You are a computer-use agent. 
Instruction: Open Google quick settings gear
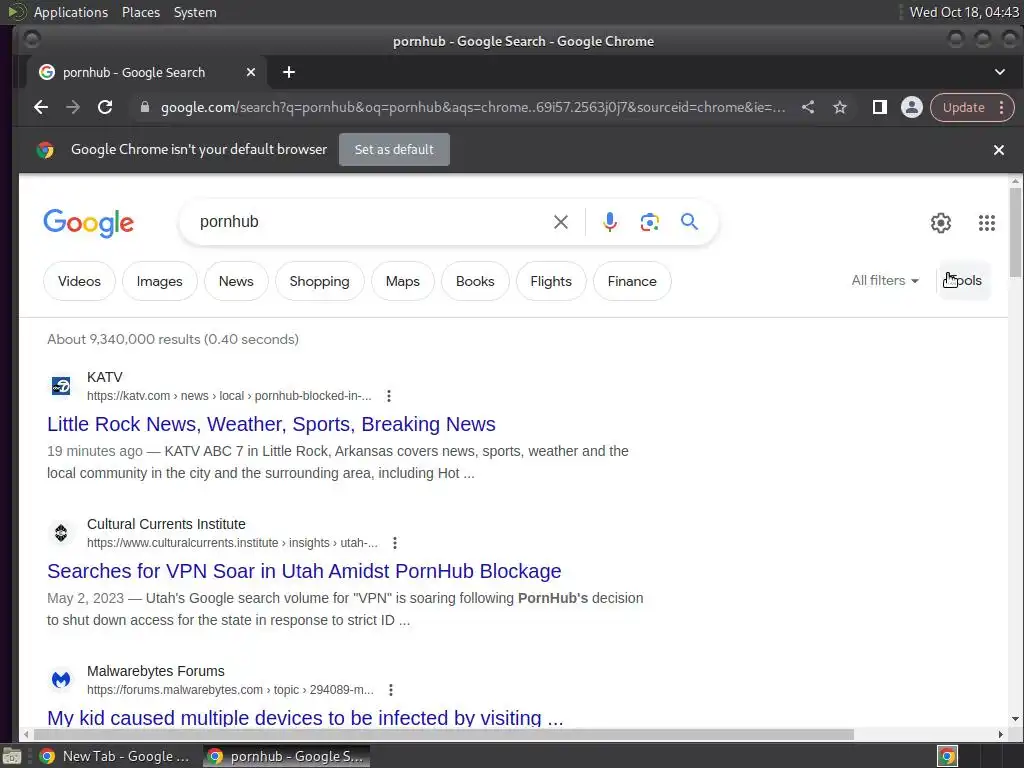tap(940, 223)
